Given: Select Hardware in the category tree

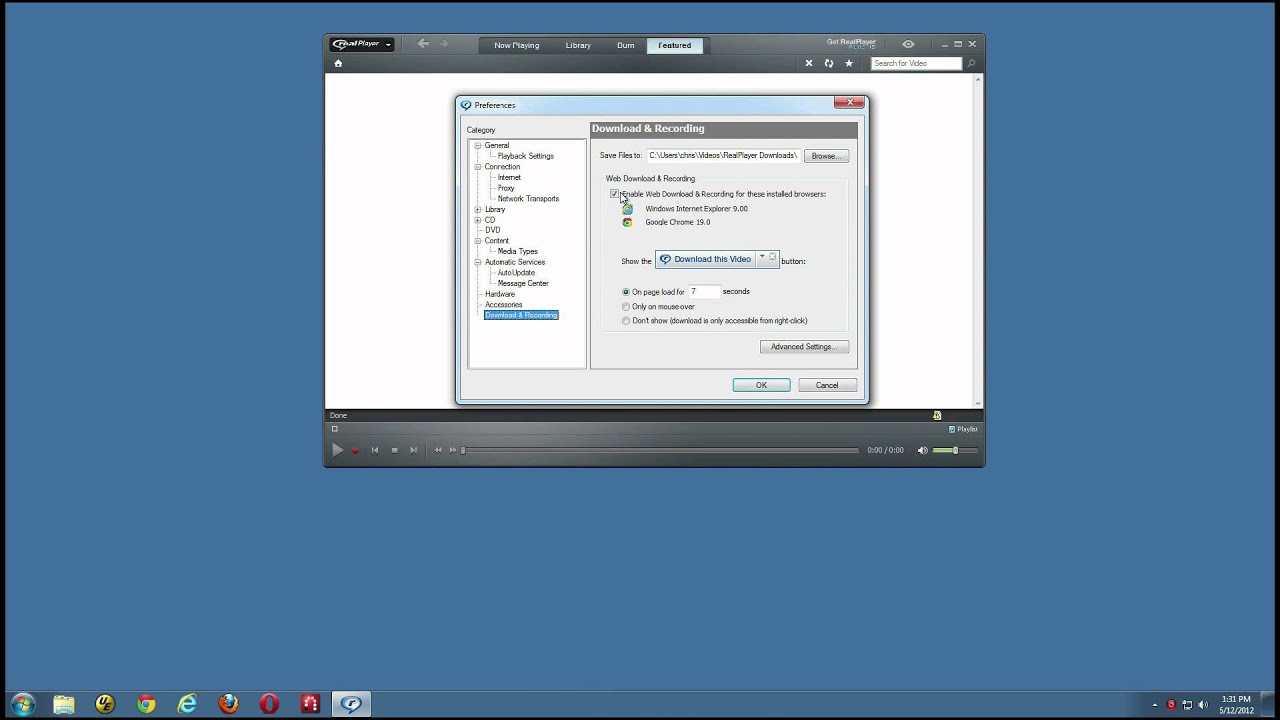Looking at the screenshot, I should click(500, 294).
